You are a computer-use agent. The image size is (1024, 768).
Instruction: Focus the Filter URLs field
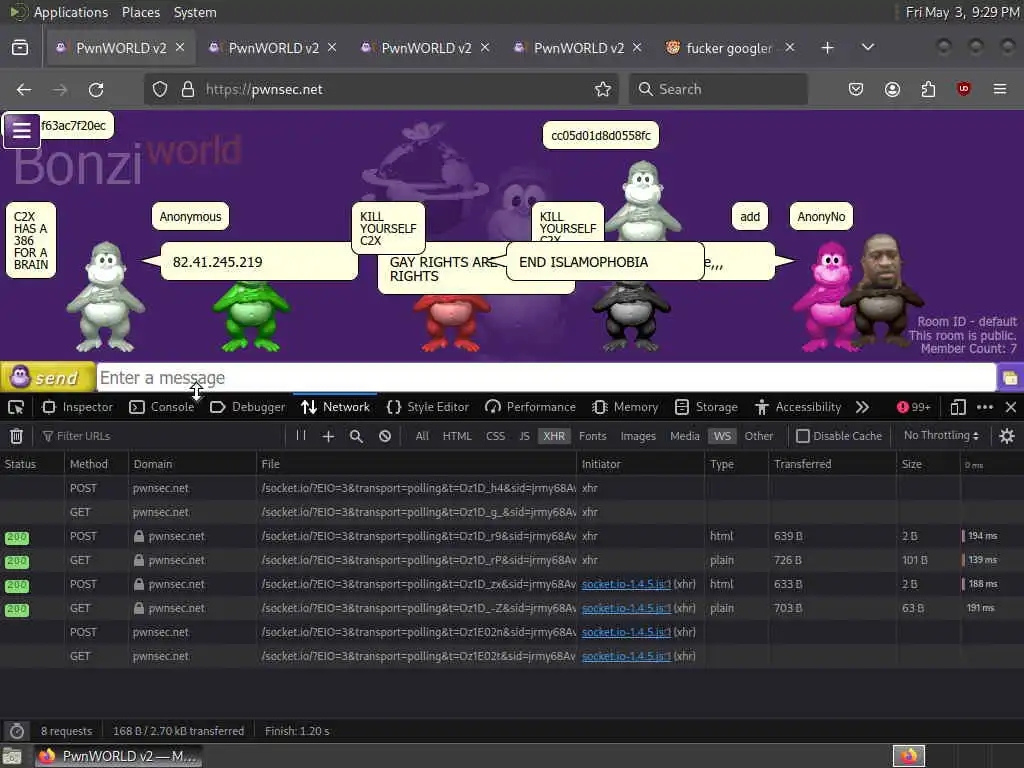click(160, 436)
